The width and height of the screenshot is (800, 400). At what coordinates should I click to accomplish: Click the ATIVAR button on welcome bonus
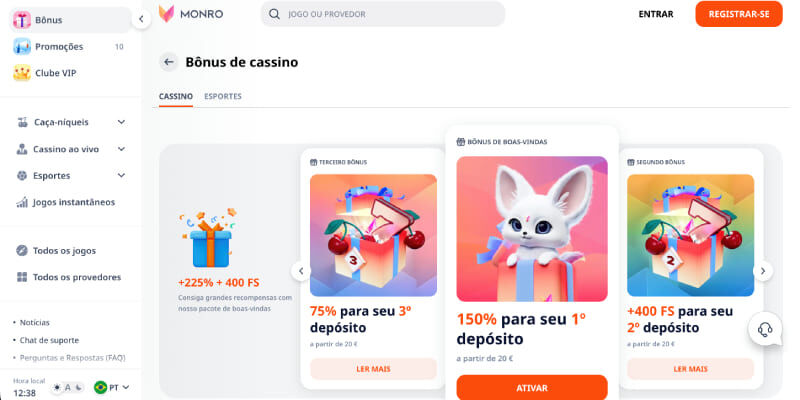(x=532, y=387)
